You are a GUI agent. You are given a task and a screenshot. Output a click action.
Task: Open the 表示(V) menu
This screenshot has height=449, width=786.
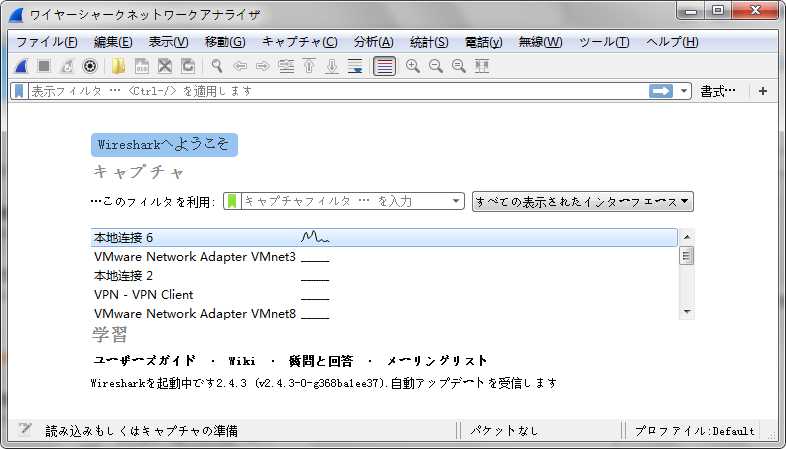(x=168, y=42)
